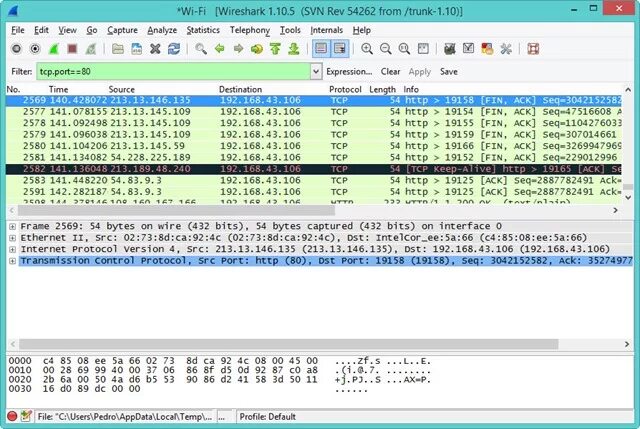Viewport: 640px width, 429px height.
Task: Expand Transmission Control Protocol node
Action: tap(13, 261)
